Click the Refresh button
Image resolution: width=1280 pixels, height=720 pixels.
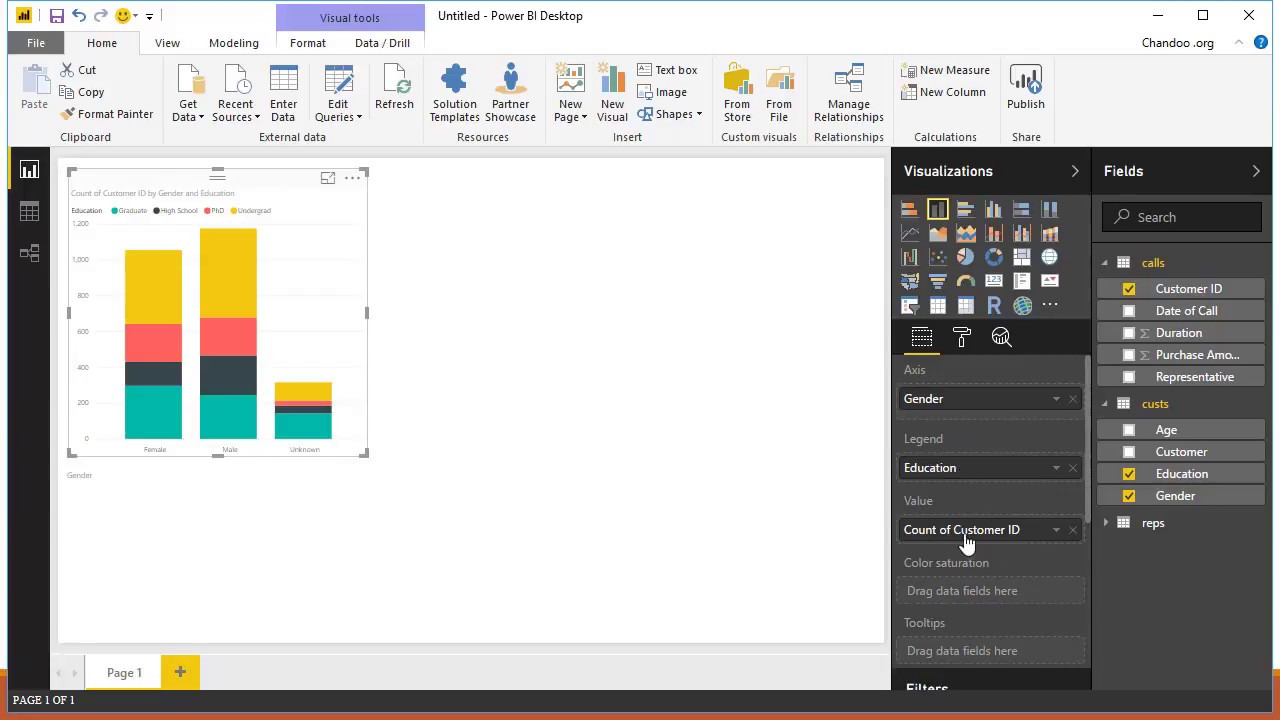coord(394,88)
